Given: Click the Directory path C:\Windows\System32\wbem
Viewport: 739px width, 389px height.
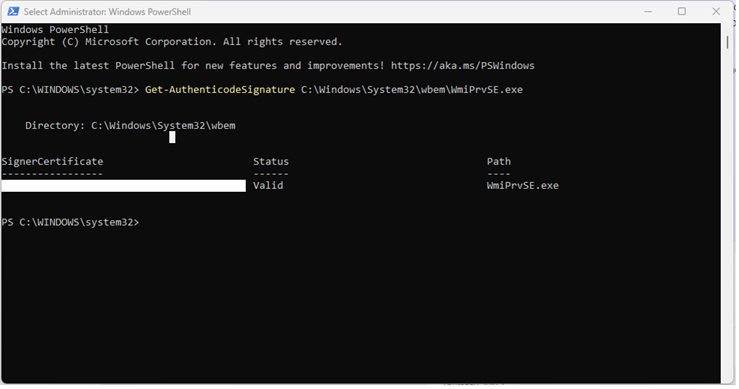Looking at the screenshot, I should 164,126.
